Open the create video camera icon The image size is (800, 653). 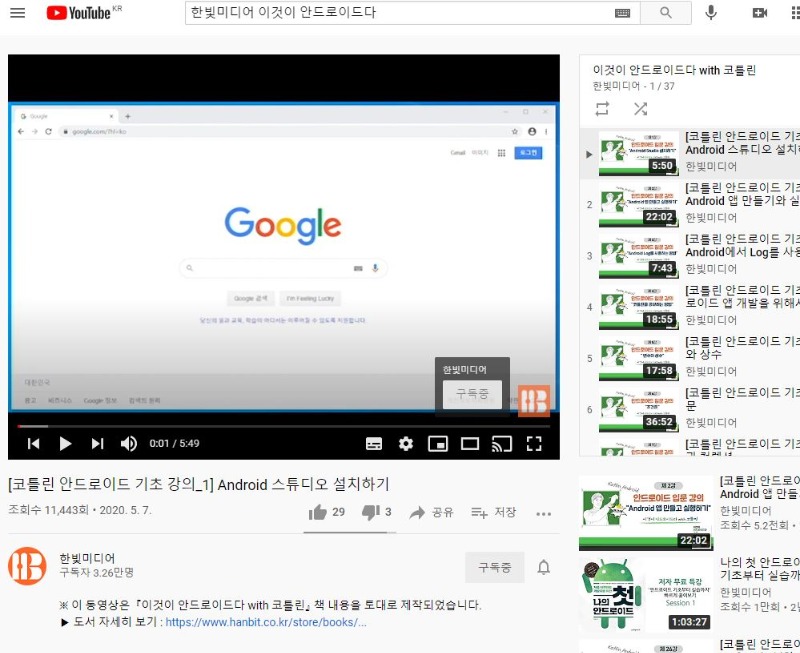click(760, 12)
